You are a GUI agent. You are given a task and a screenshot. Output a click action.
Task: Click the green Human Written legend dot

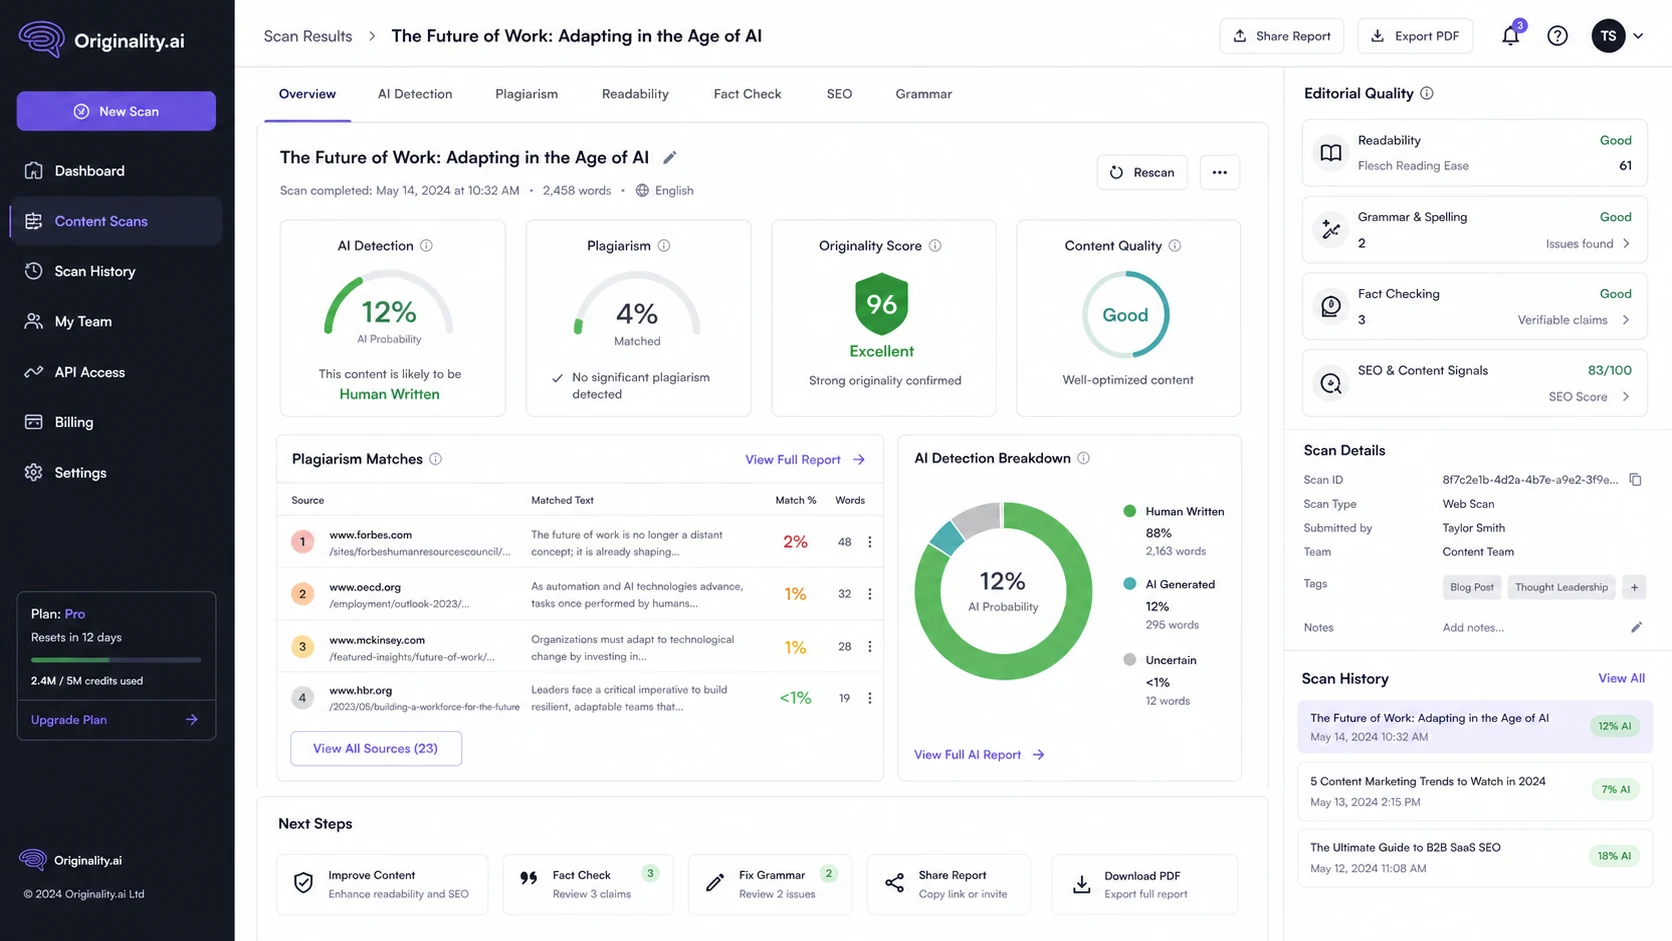pos(1130,511)
